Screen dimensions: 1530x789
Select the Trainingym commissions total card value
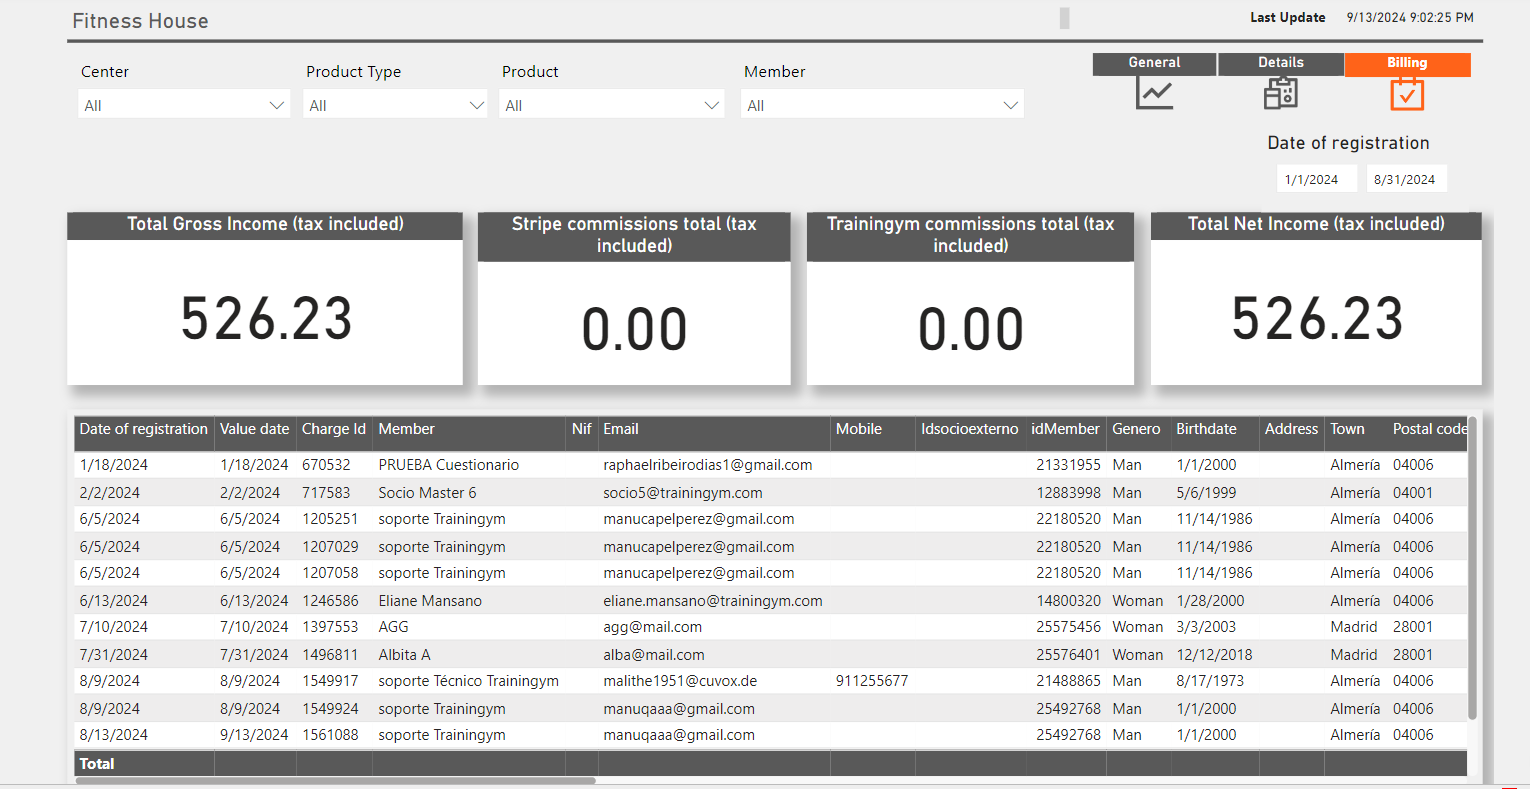[970, 330]
